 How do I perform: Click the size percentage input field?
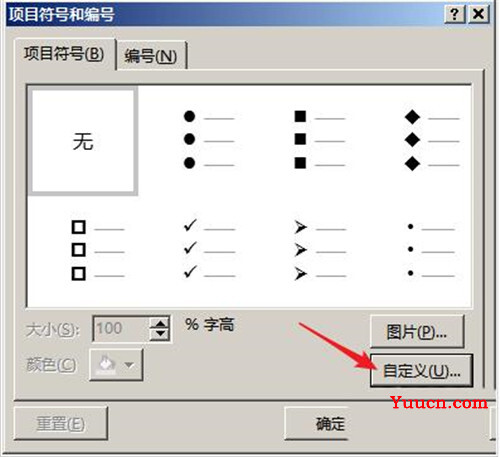coord(121,329)
